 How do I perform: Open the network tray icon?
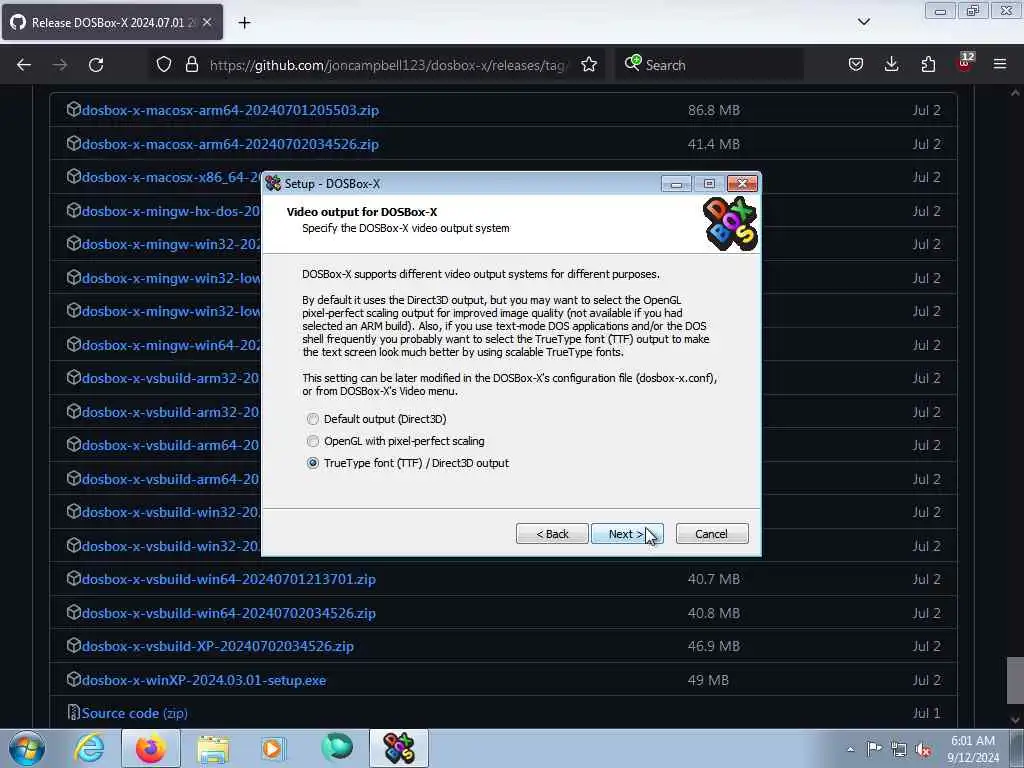tap(899, 750)
